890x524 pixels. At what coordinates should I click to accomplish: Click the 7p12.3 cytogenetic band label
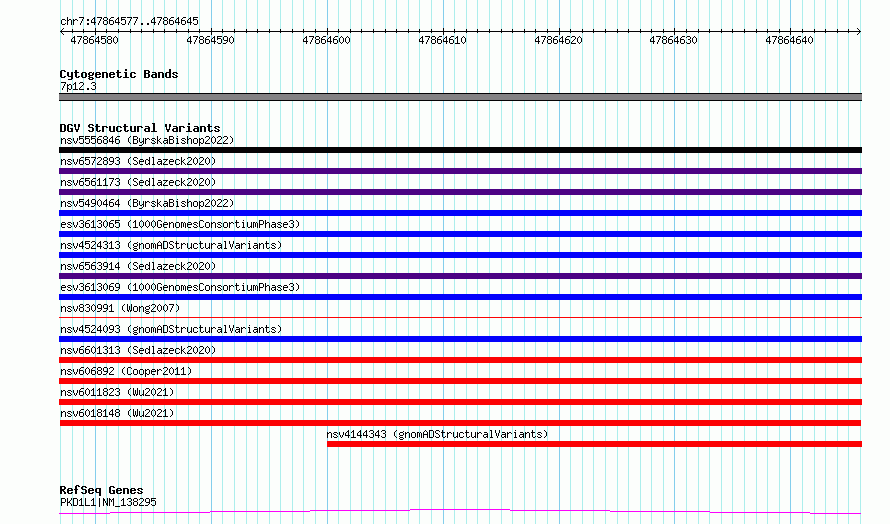coord(78,86)
